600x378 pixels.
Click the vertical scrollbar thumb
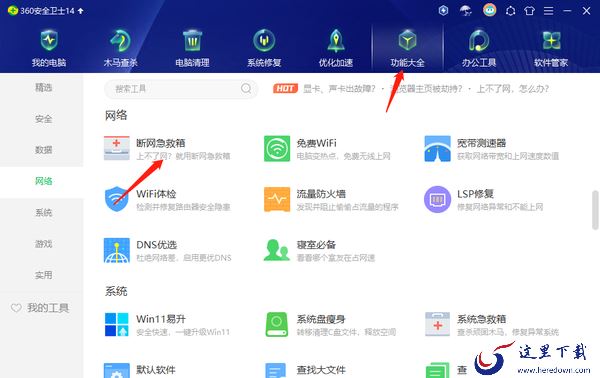[595, 210]
